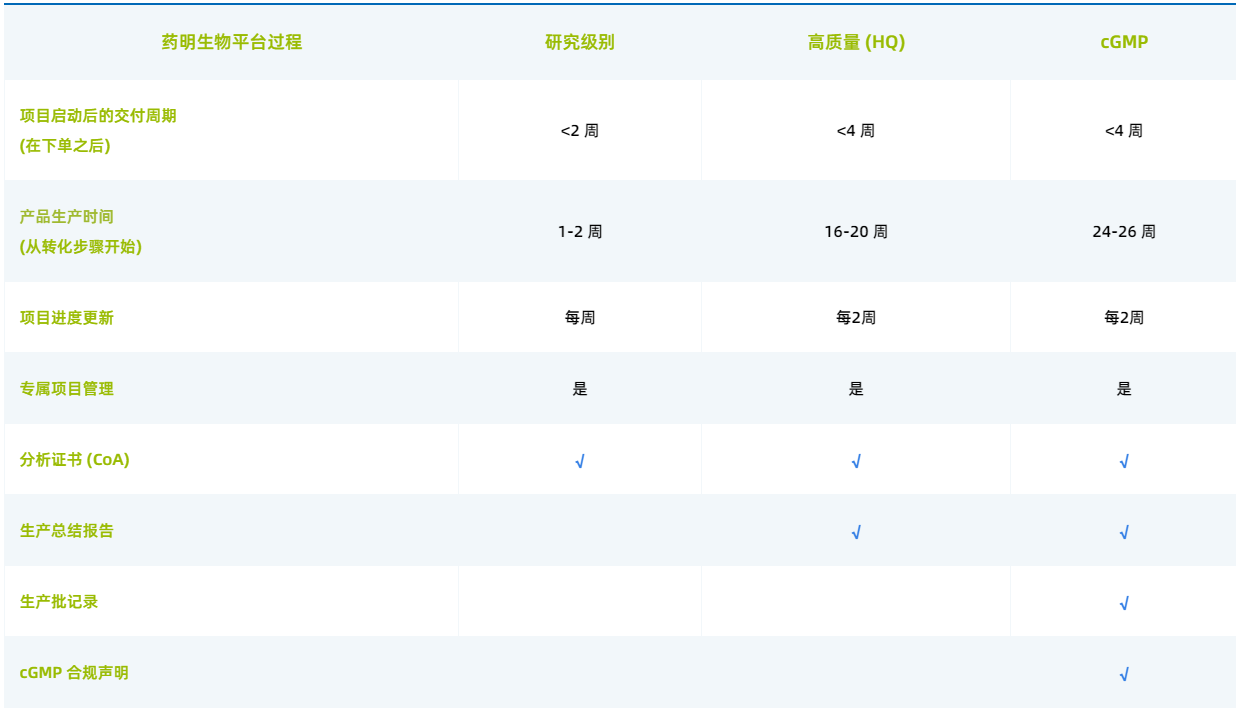The height and width of the screenshot is (711, 1236).
Task: Click the 分析证书 (CoA) checkmark under 研究级别
Action: point(580,461)
